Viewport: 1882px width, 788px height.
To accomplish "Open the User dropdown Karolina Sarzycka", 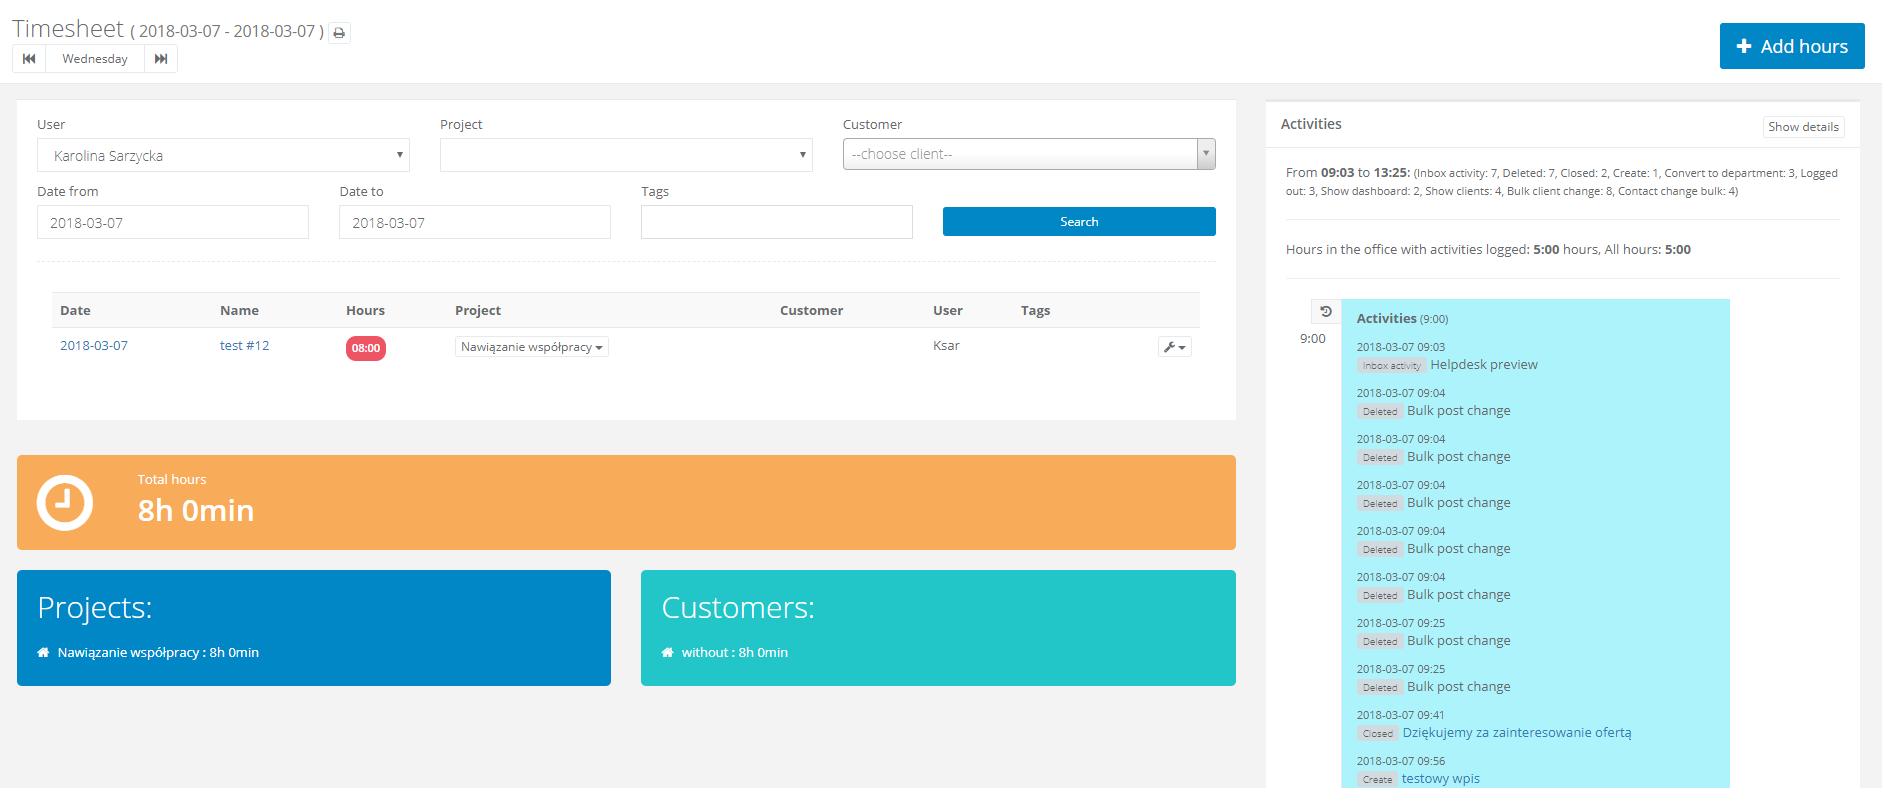I will pos(223,155).
